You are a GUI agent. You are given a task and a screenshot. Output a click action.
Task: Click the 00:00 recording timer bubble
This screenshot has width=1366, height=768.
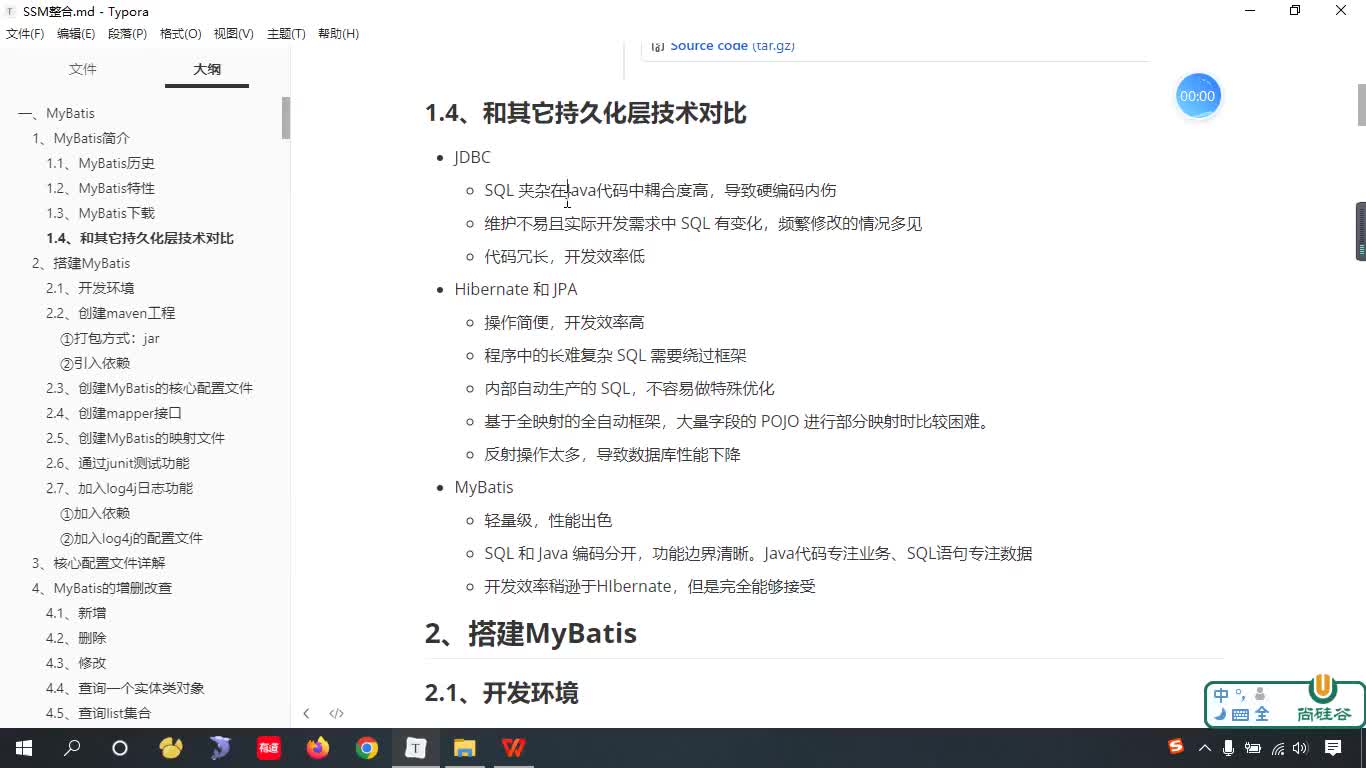(x=1197, y=96)
